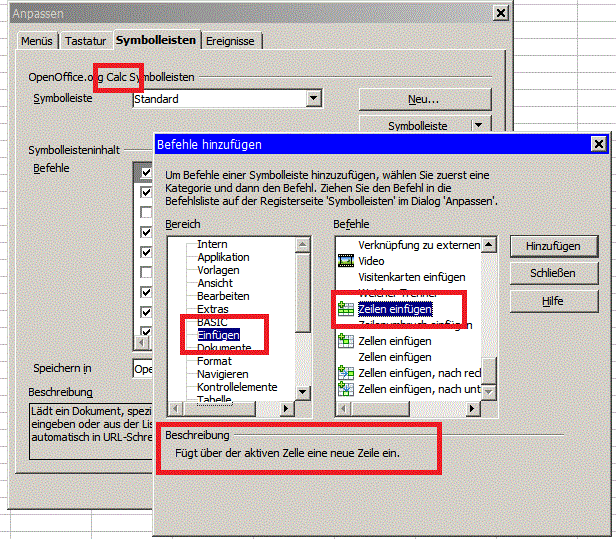The image size is (616, 539).
Task: Switch to the Menüs tab
Action: click(x=38, y=41)
